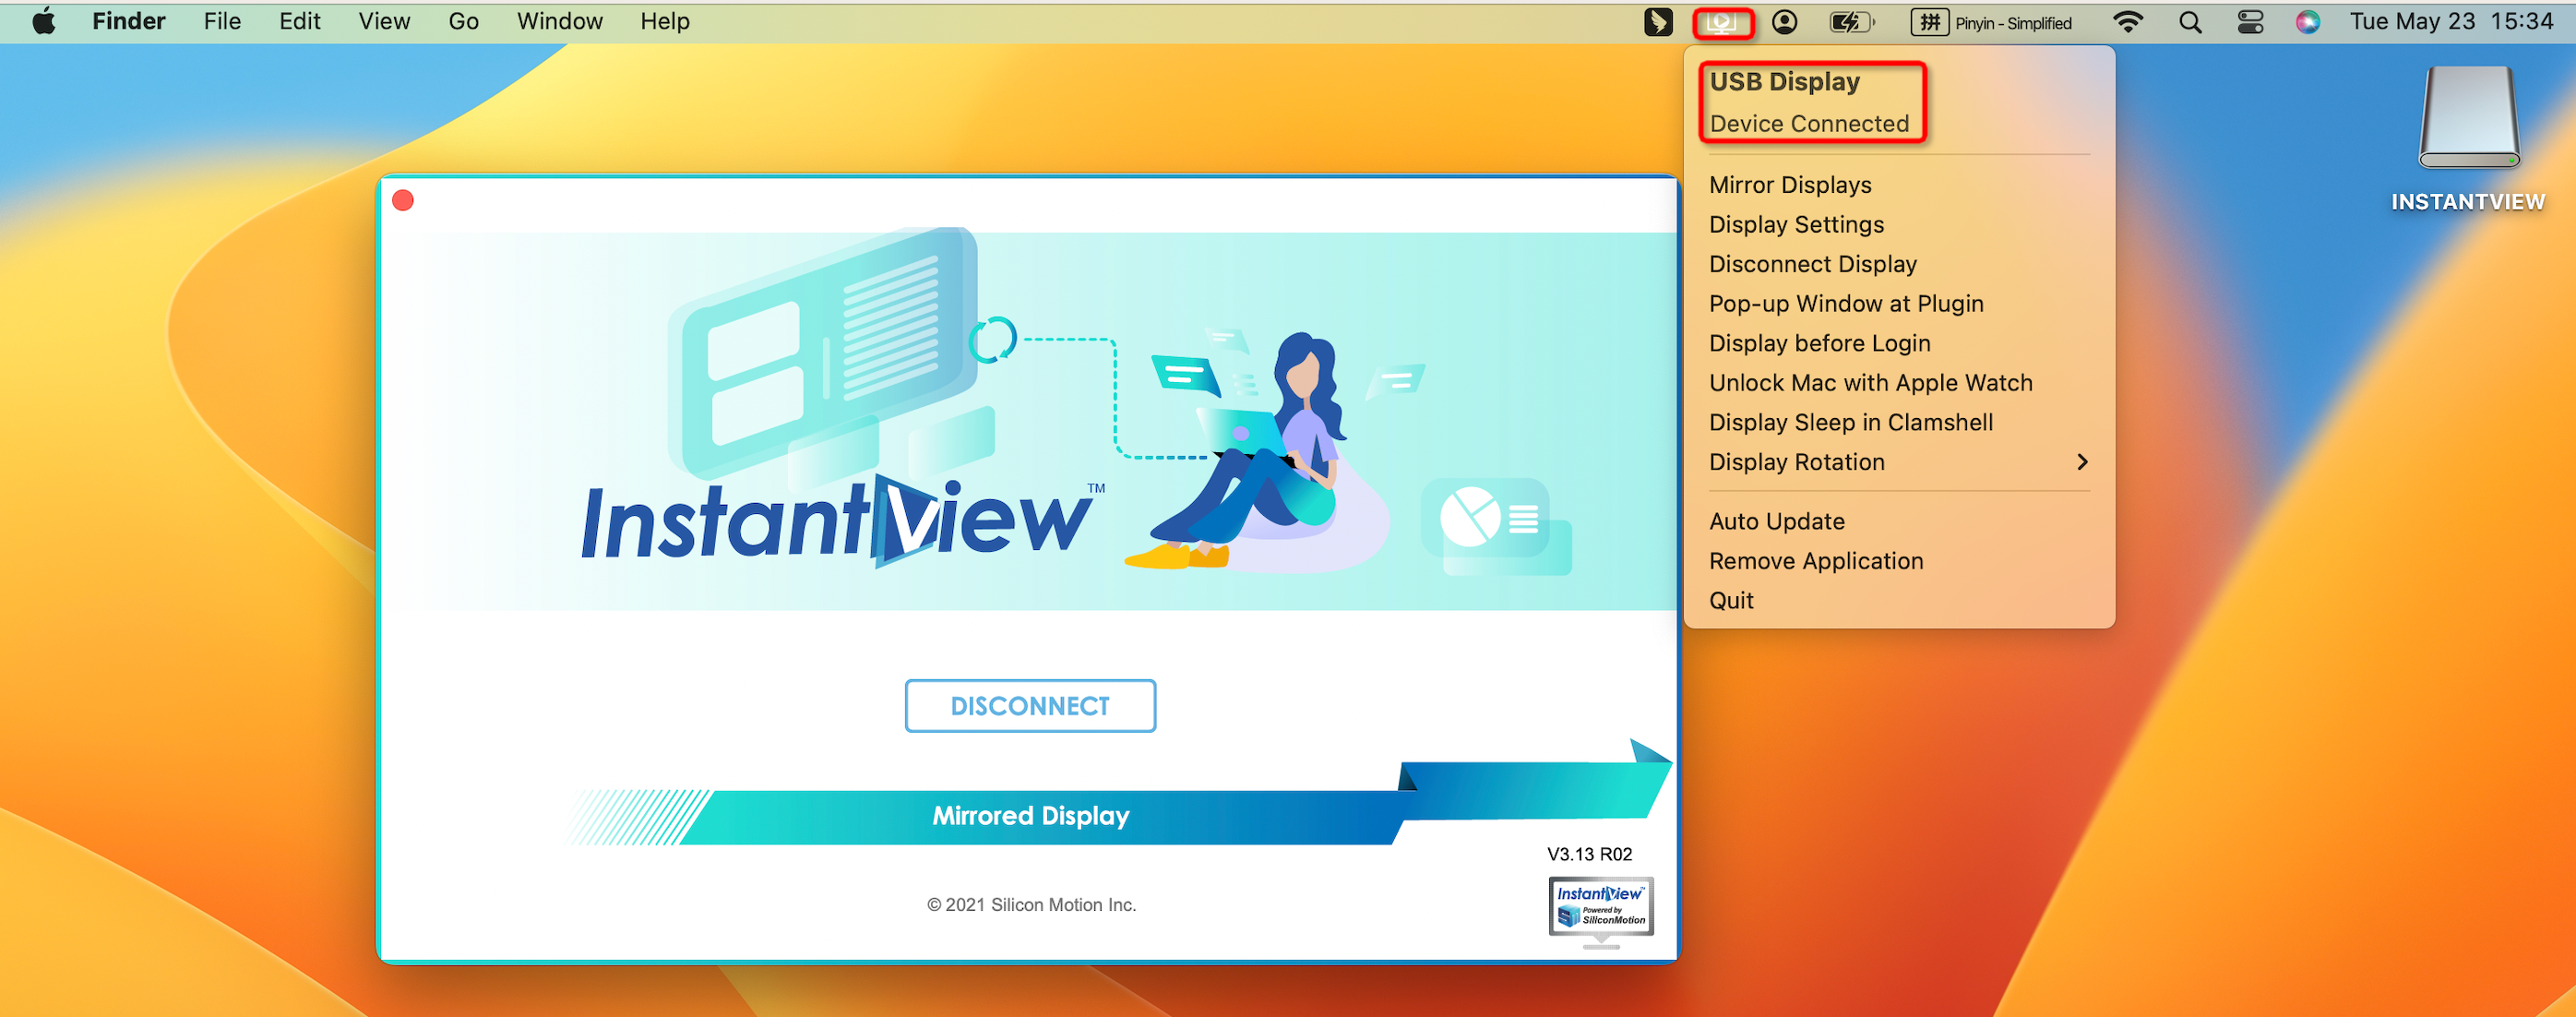
Task: Click the 2021 Silicon Motion Inc. copyright text
Action: click(1031, 905)
